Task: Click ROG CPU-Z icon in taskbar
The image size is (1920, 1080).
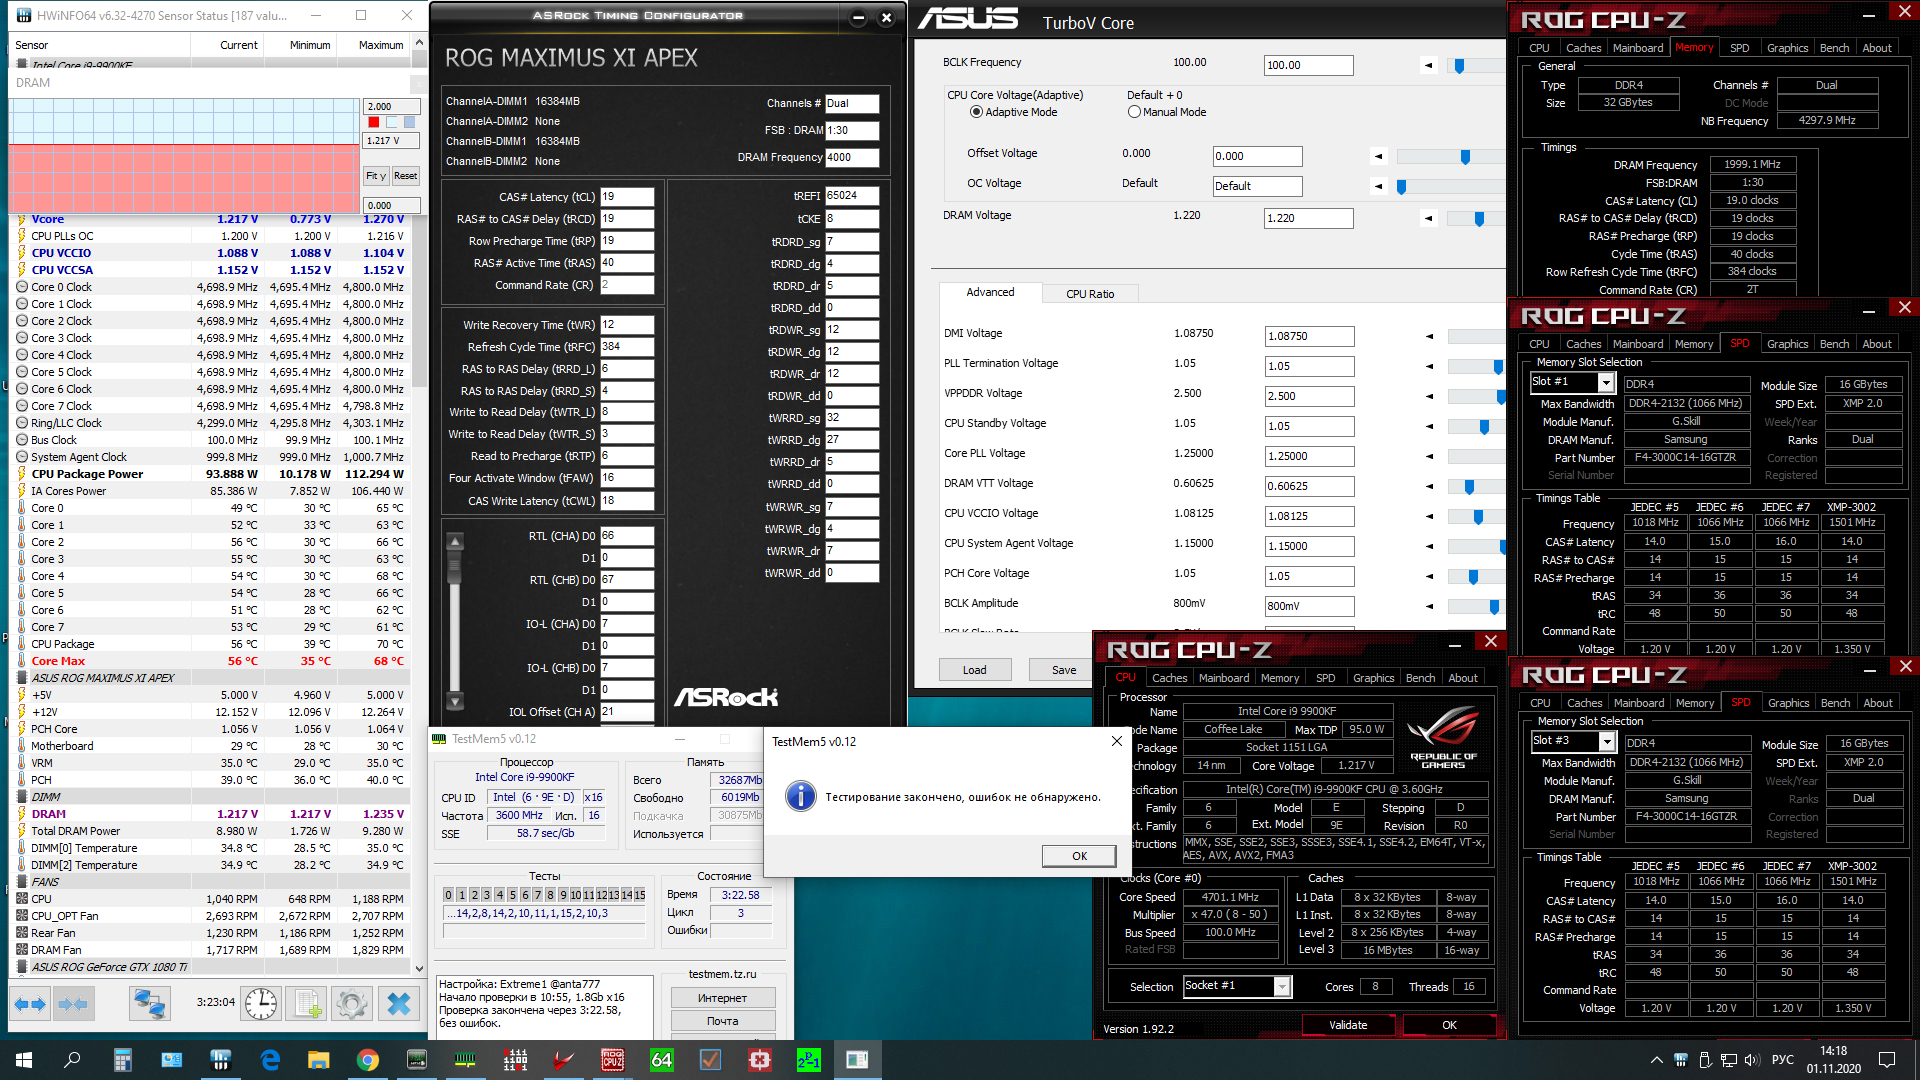Action: point(612,1060)
